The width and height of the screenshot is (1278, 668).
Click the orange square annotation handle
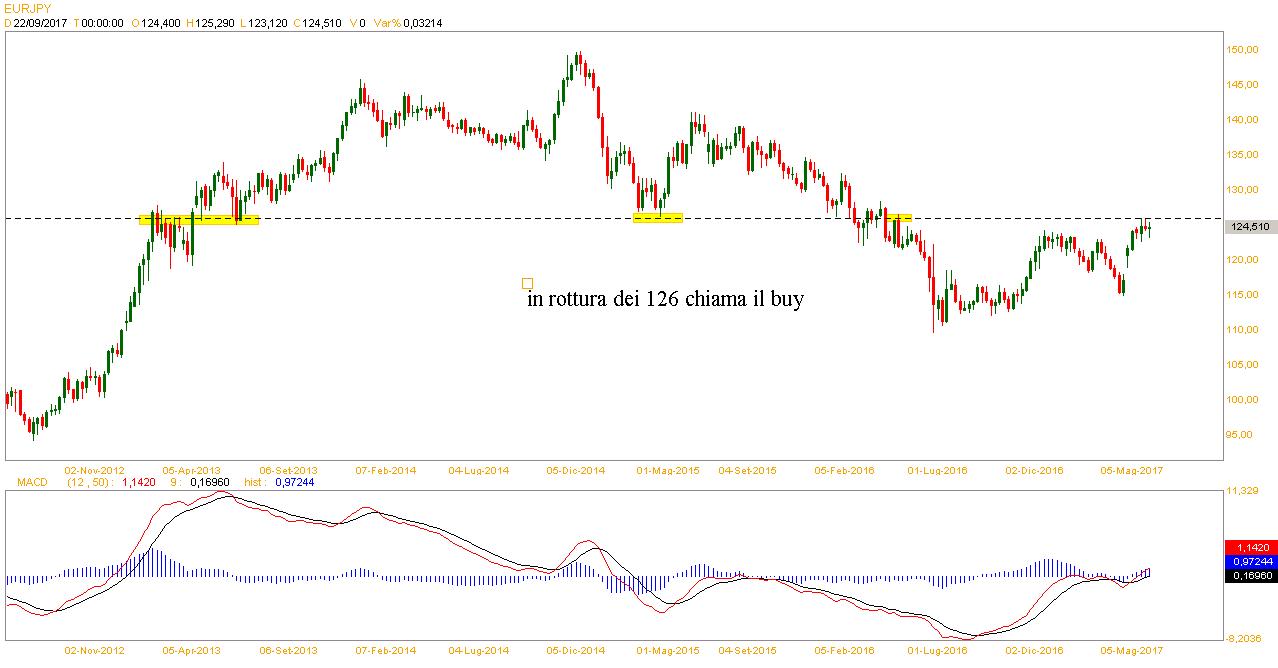[x=527, y=283]
